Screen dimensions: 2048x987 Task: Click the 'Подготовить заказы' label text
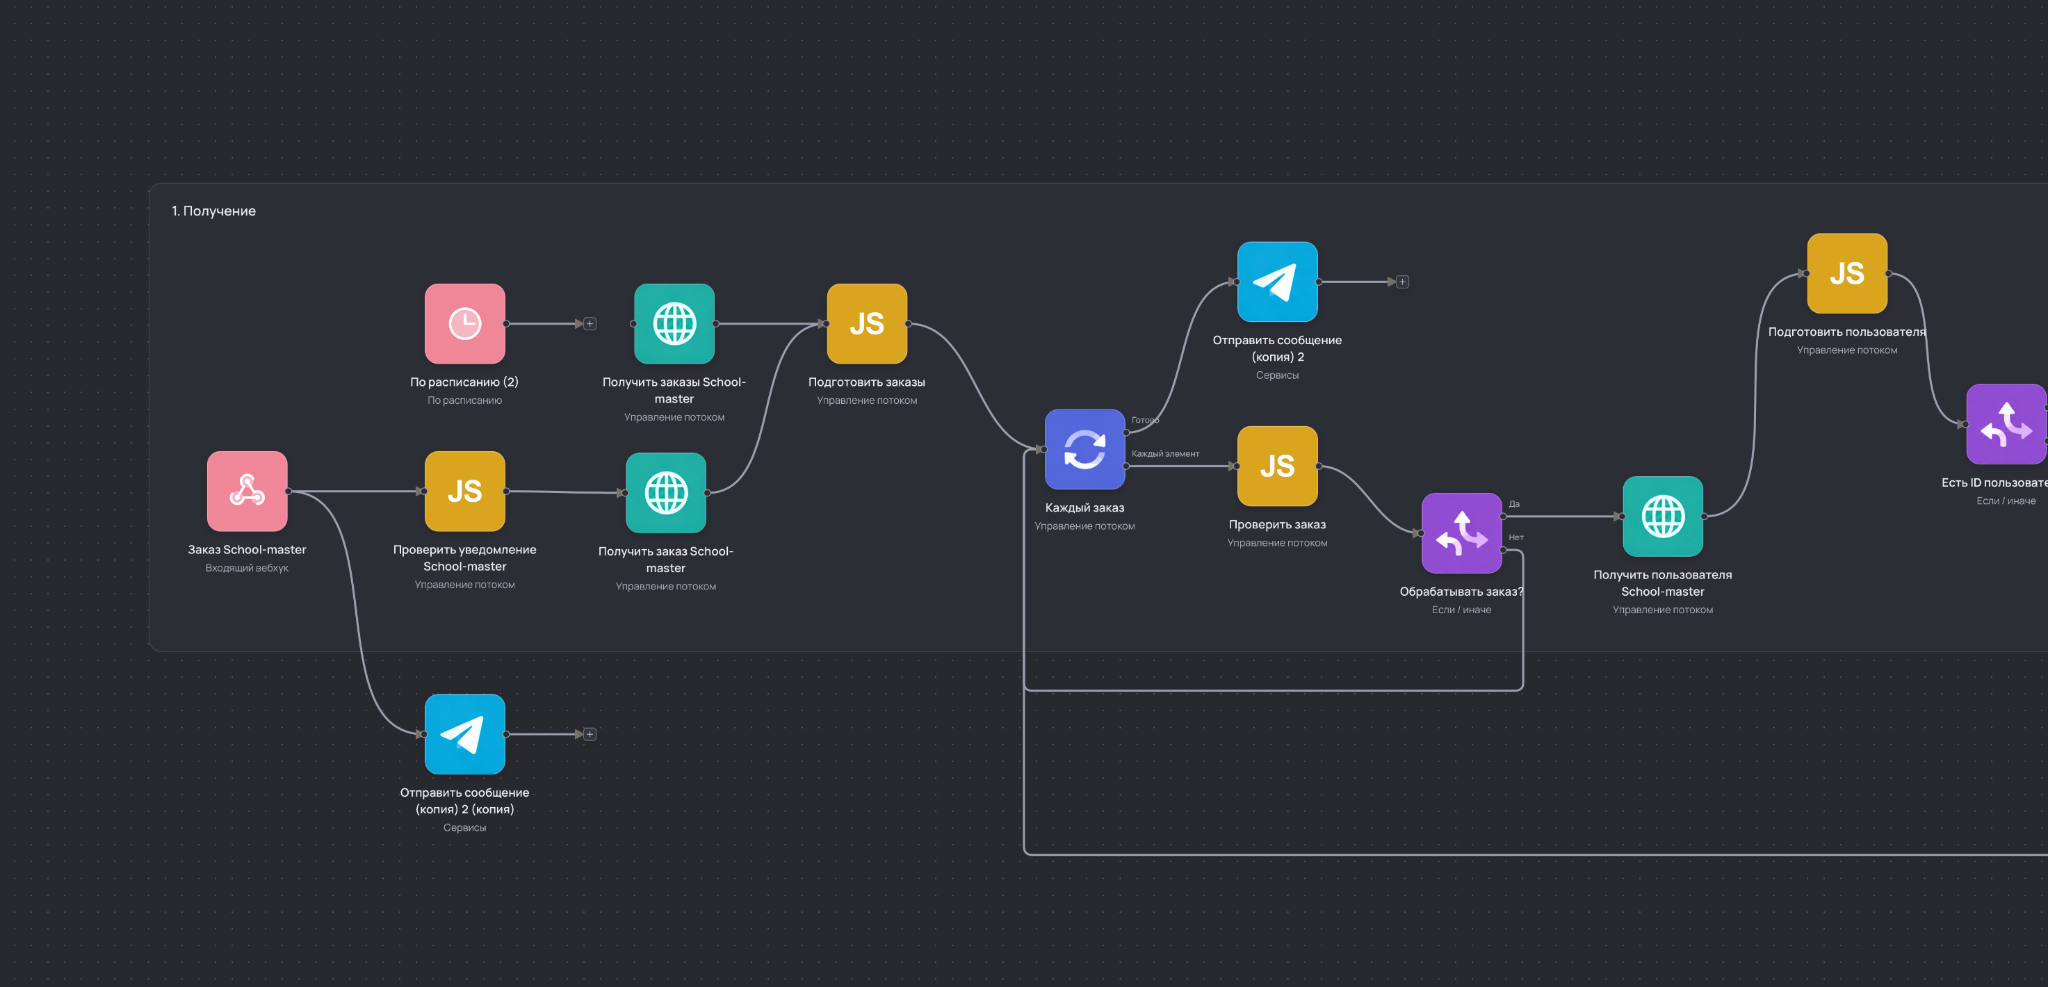867,382
